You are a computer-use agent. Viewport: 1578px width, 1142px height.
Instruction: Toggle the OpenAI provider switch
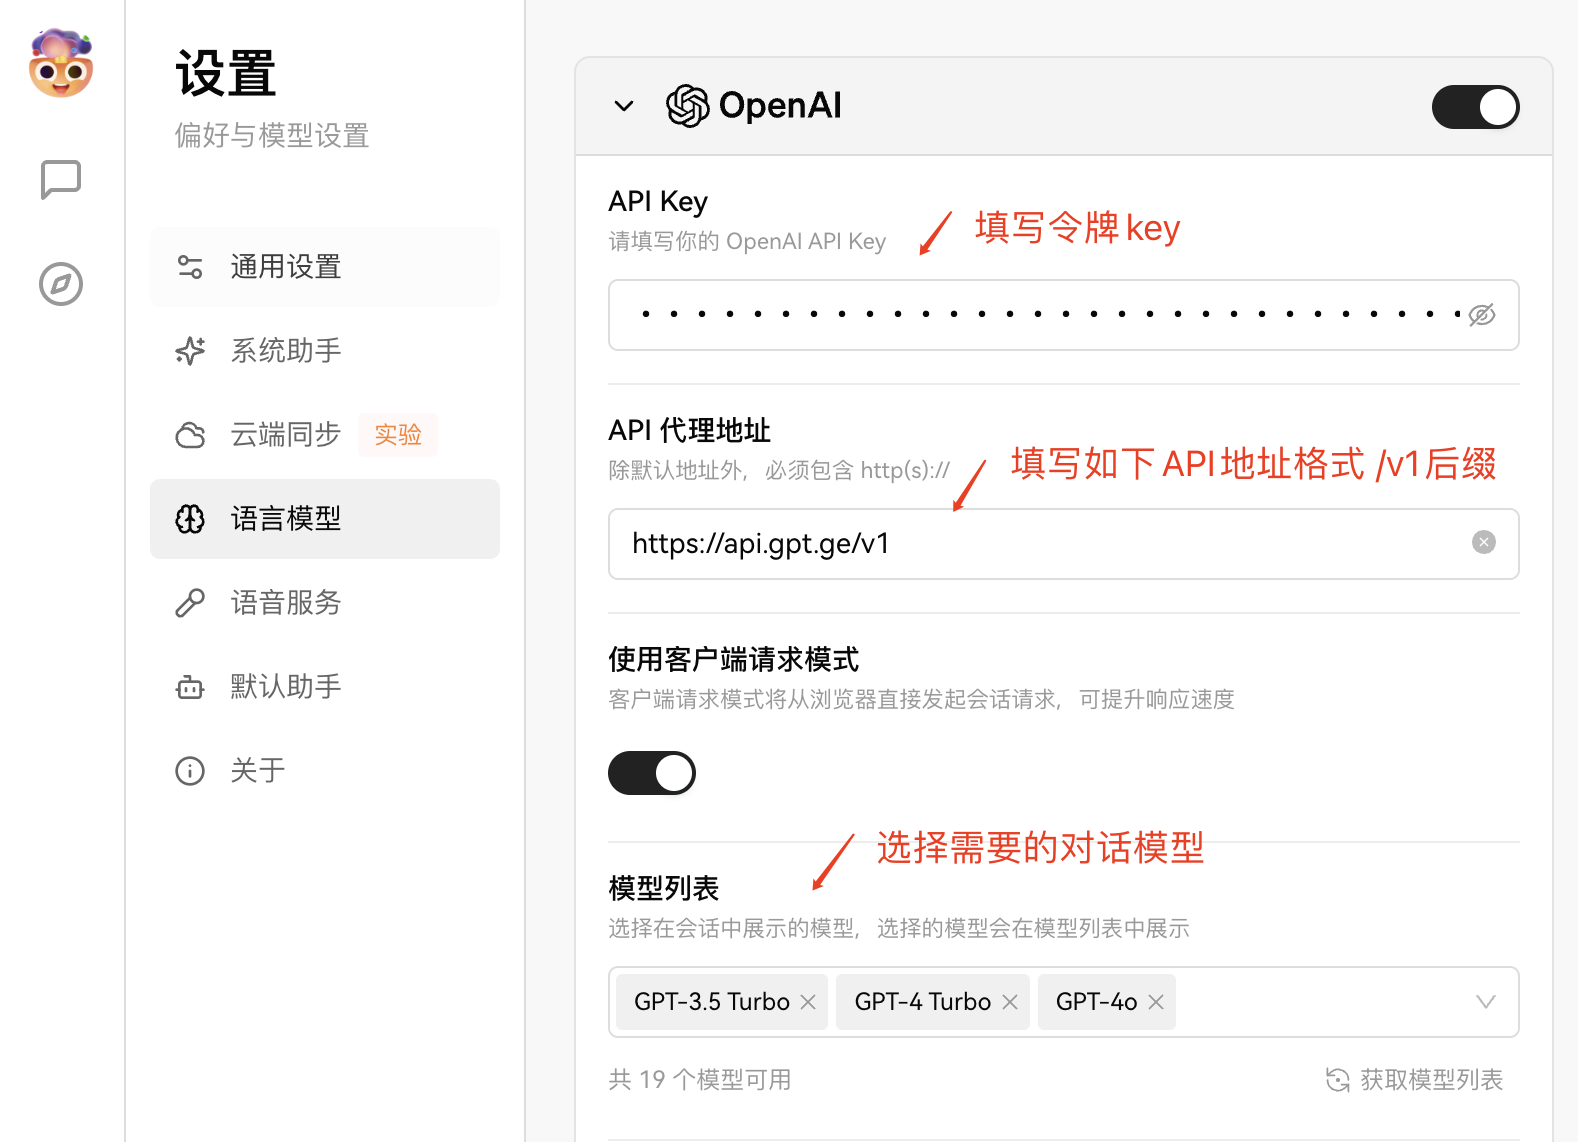tap(1476, 107)
